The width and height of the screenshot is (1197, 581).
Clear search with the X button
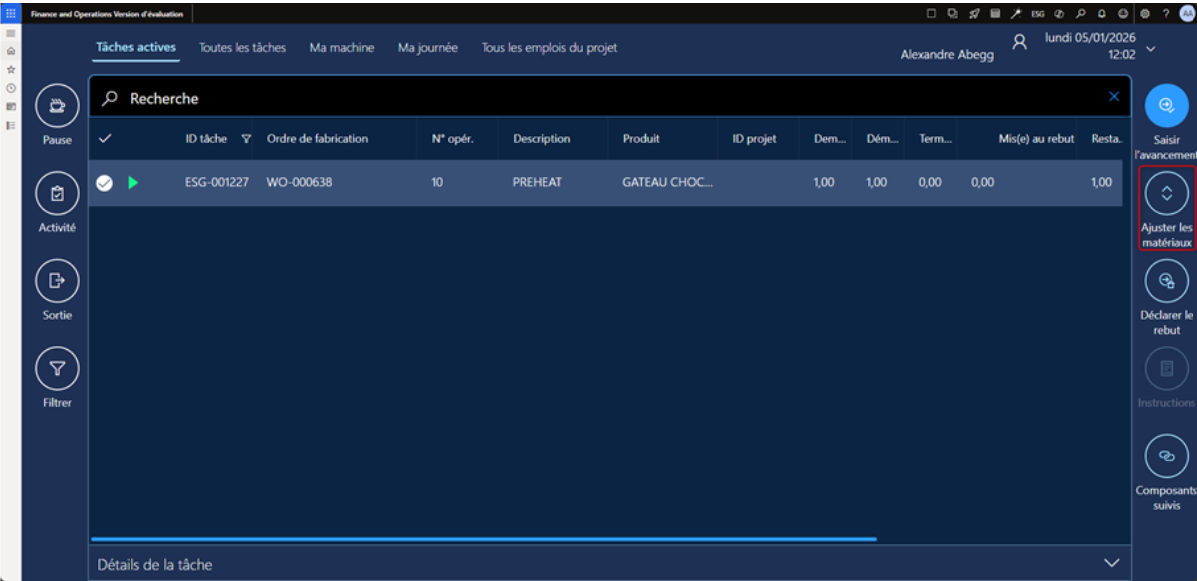(1114, 97)
